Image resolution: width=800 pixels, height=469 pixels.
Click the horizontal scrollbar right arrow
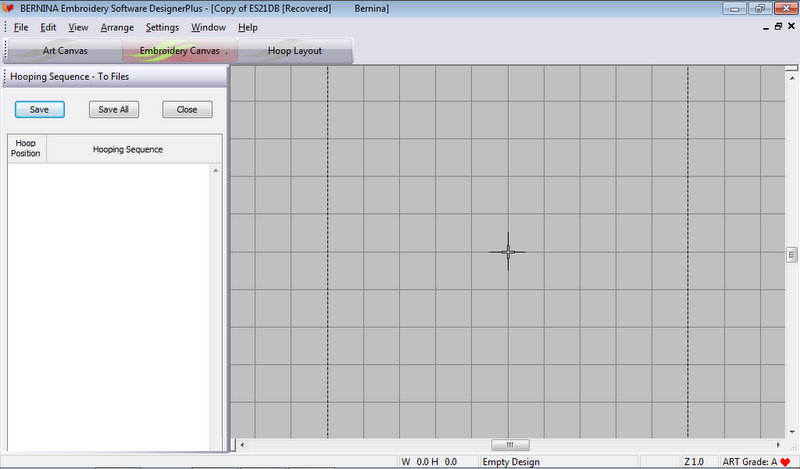click(x=779, y=445)
